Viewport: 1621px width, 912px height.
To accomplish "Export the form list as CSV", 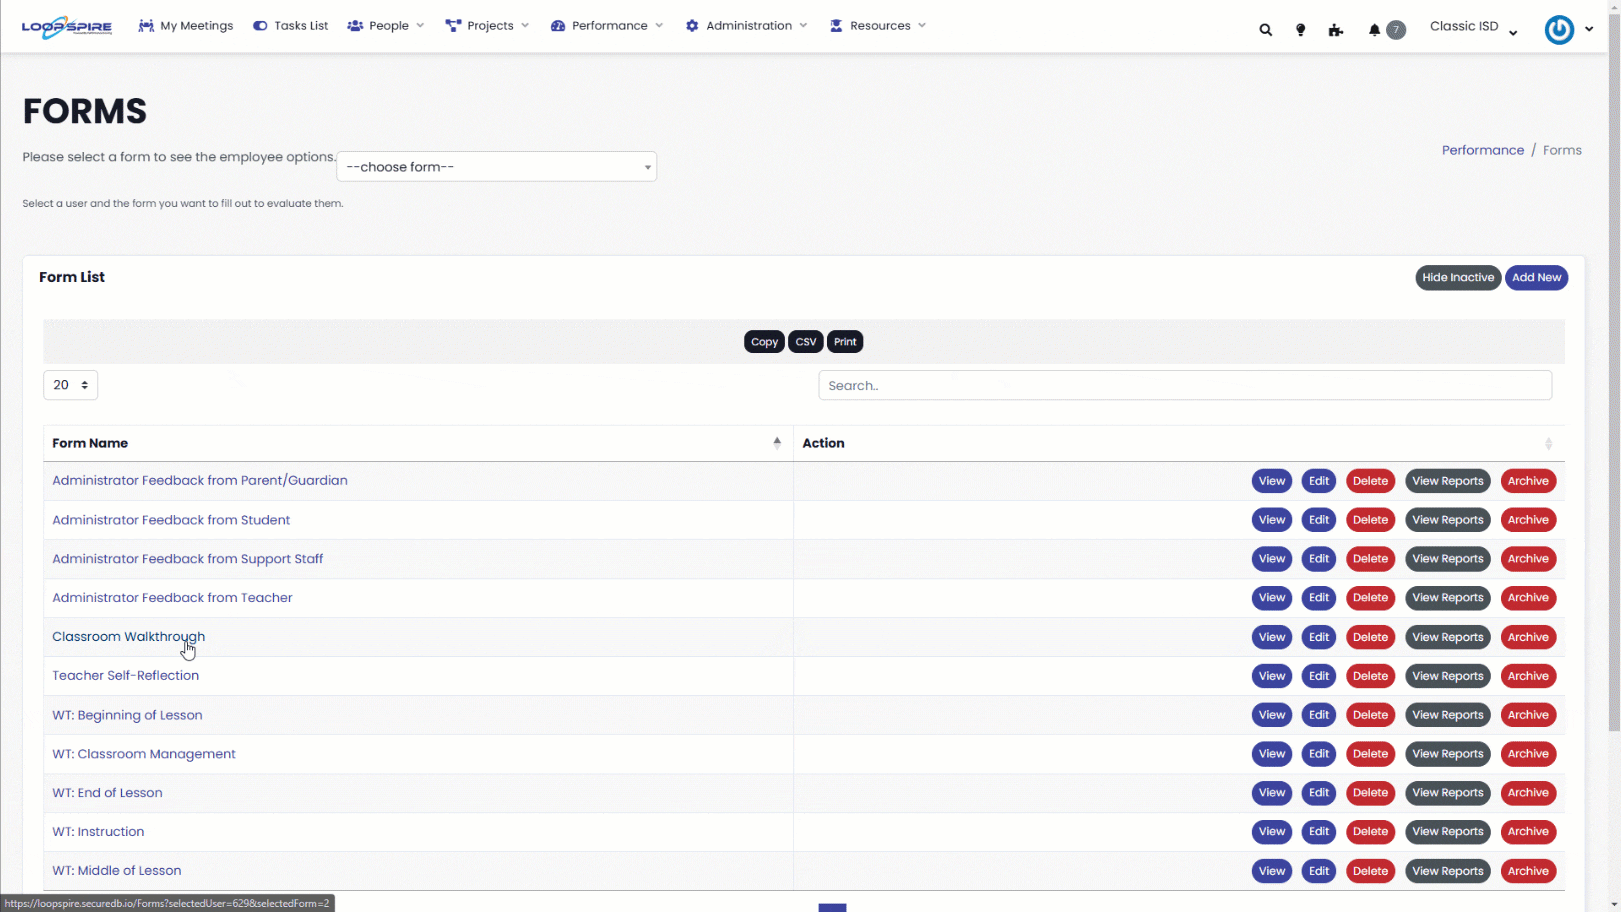I will pos(805,342).
